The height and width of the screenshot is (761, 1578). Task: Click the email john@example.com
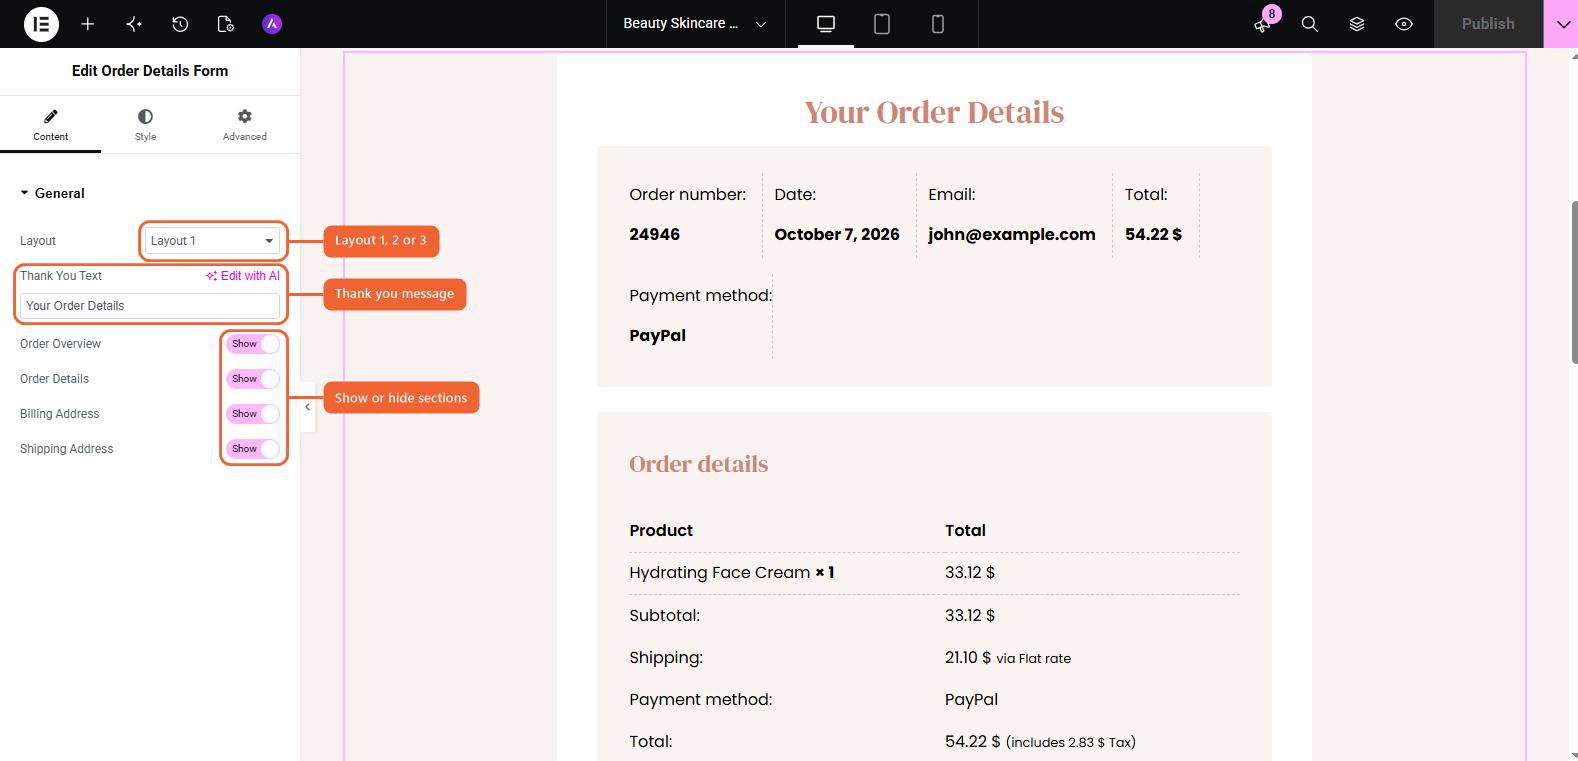pos(1012,234)
